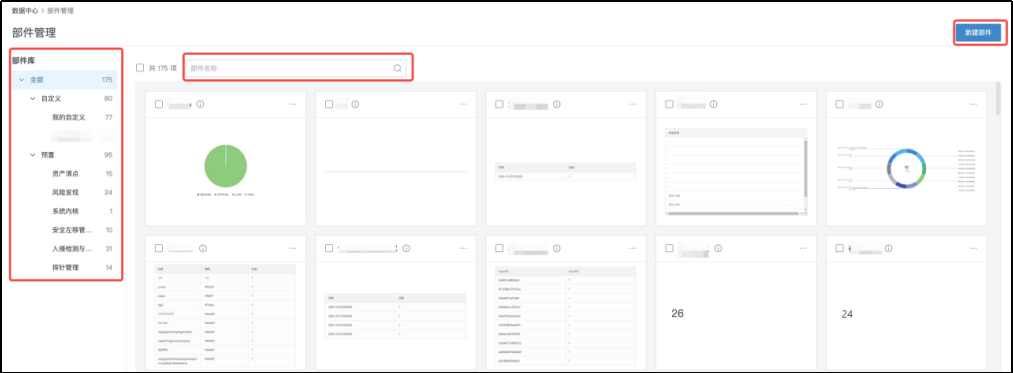Viewport: 1013px width, 373px height.
Task: Open the 资产清点 category
Action: [x=65, y=174]
